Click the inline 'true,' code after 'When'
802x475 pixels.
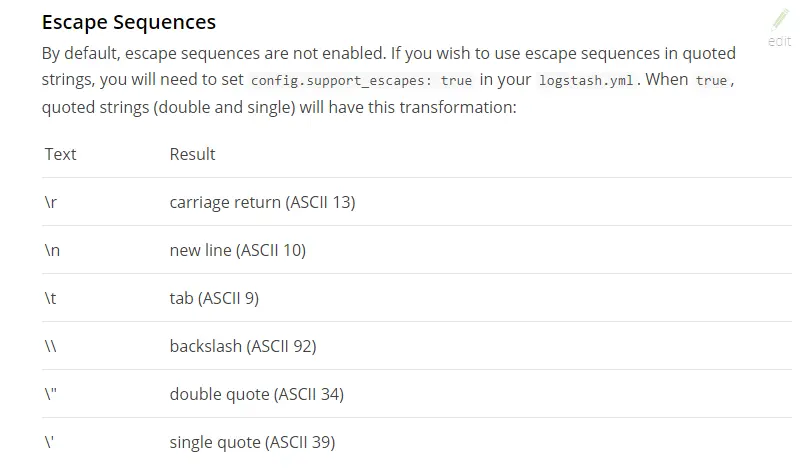click(x=714, y=81)
